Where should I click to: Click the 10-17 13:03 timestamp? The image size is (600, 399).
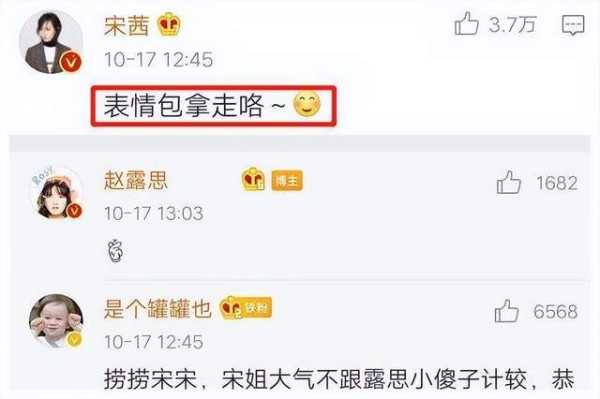(154, 213)
